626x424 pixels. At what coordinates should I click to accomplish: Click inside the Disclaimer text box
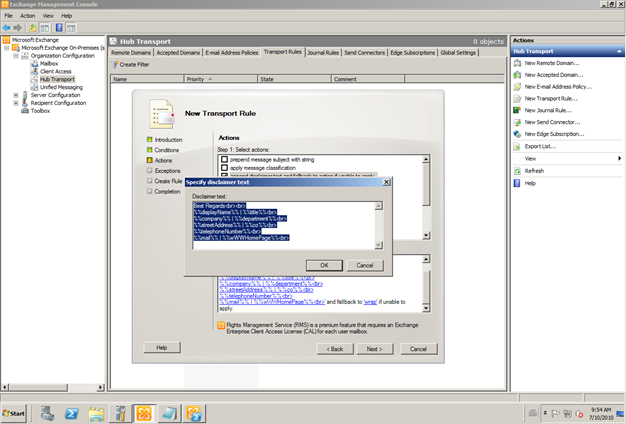click(x=284, y=226)
